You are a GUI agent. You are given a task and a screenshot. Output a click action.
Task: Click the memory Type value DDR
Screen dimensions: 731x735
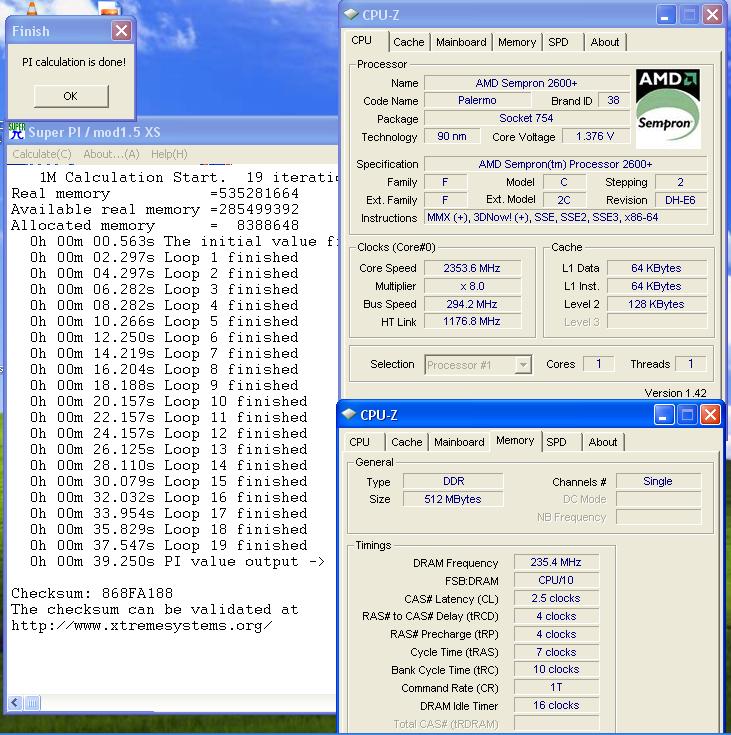[x=453, y=481]
